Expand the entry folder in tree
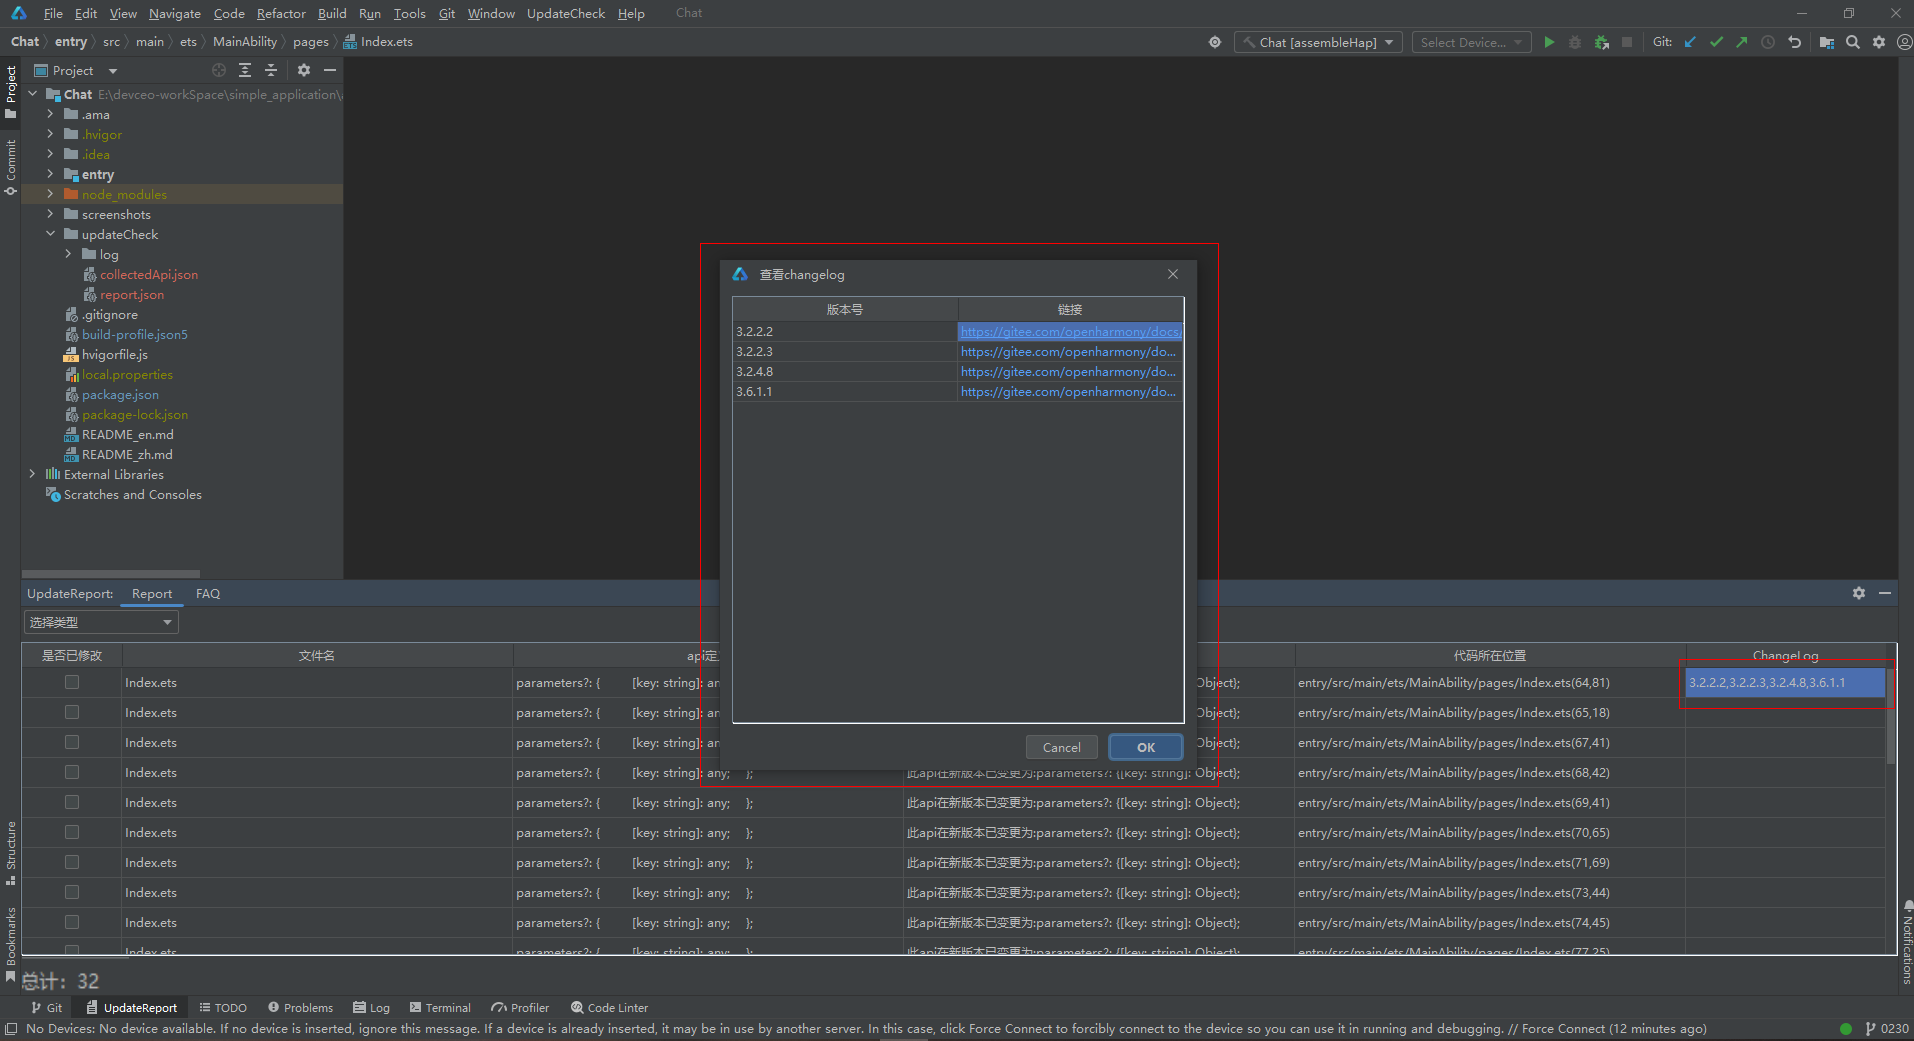This screenshot has width=1914, height=1041. (50, 174)
